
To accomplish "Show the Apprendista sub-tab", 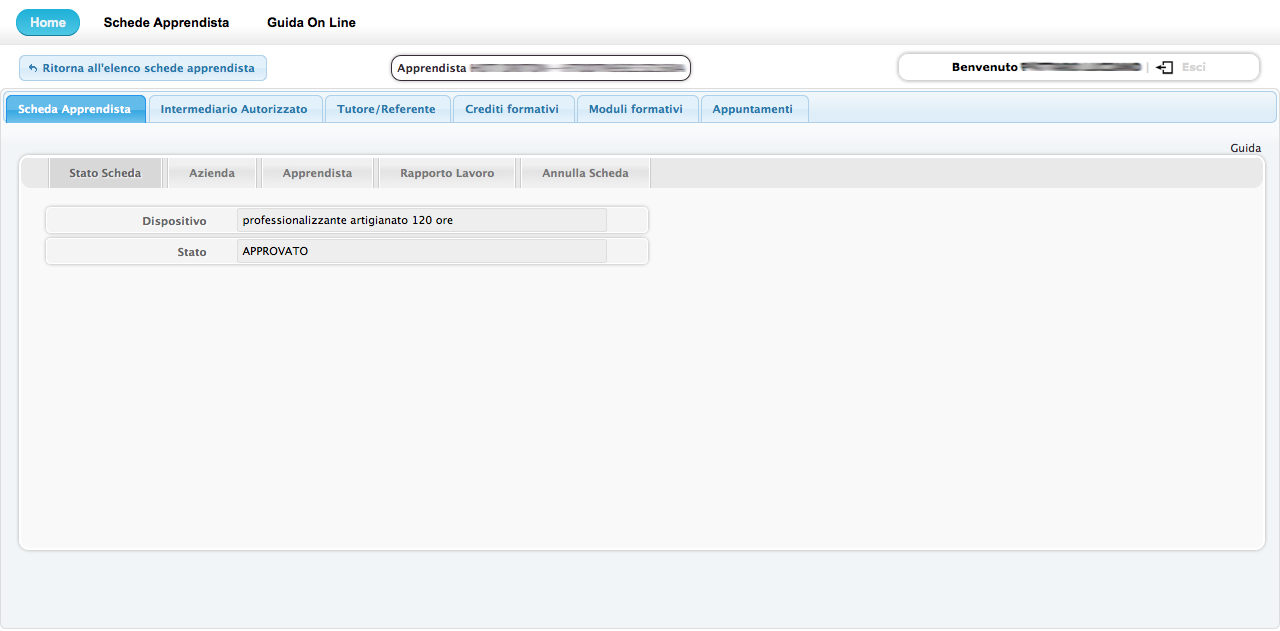I will 317,173.
